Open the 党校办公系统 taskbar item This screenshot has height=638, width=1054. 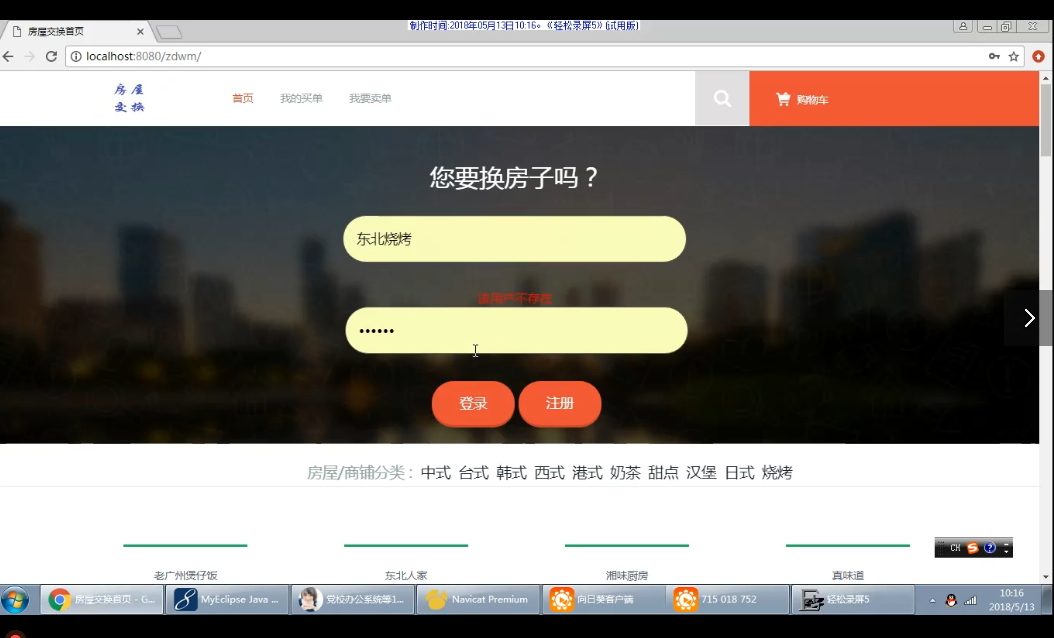352,600
